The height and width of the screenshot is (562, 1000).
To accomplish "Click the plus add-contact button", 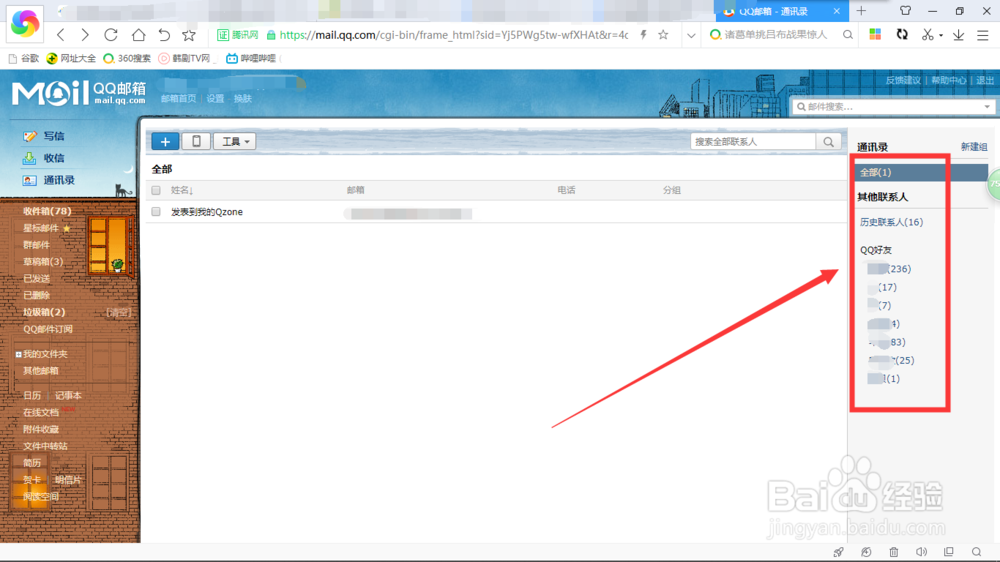I will click(x=165, y=142).
